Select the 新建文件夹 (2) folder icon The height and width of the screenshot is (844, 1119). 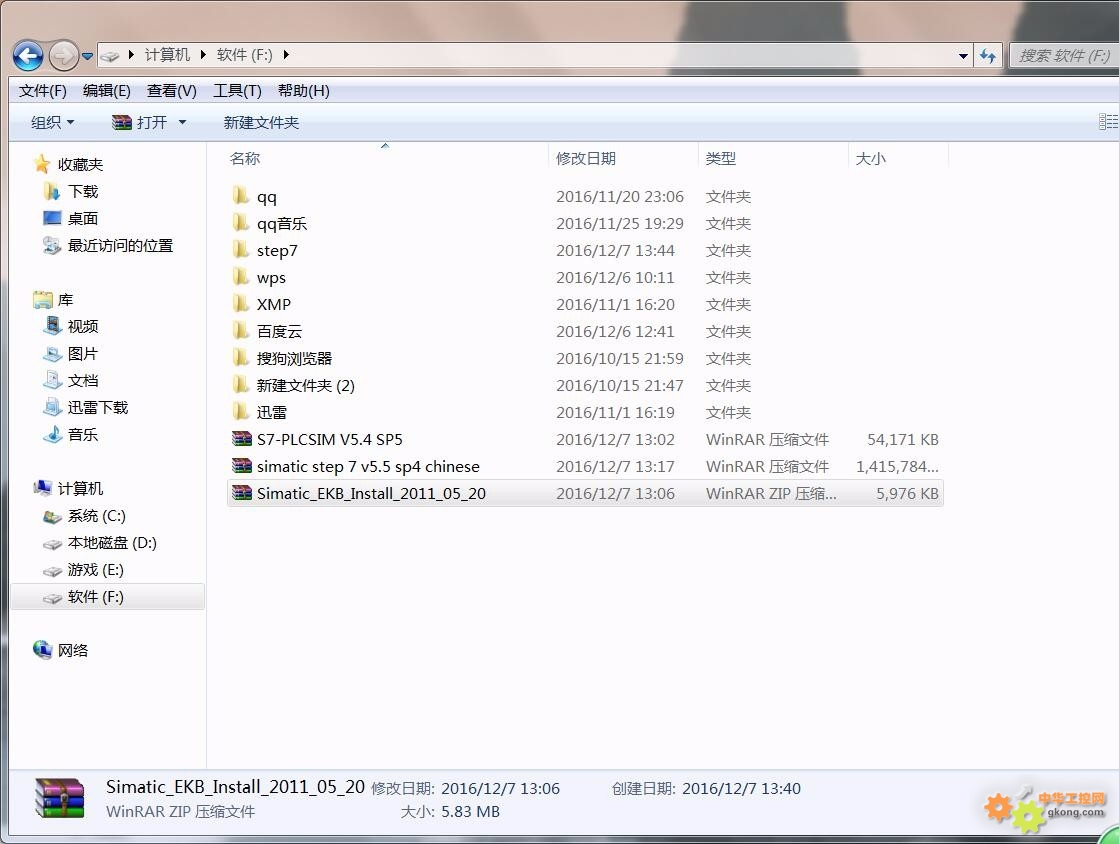(241, 386)
